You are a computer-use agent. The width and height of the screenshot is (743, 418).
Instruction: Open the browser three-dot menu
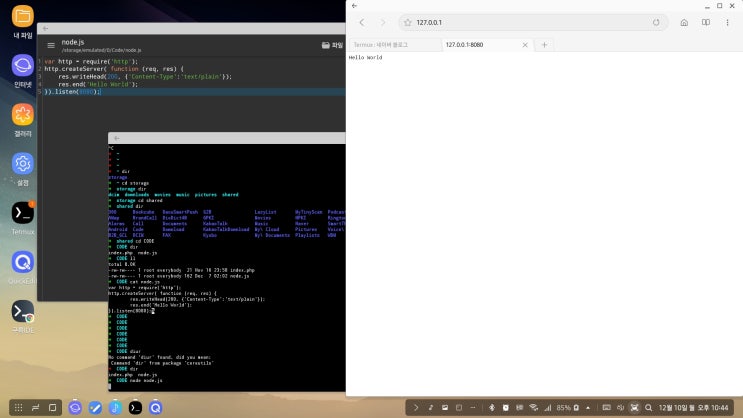coord(727,22)
